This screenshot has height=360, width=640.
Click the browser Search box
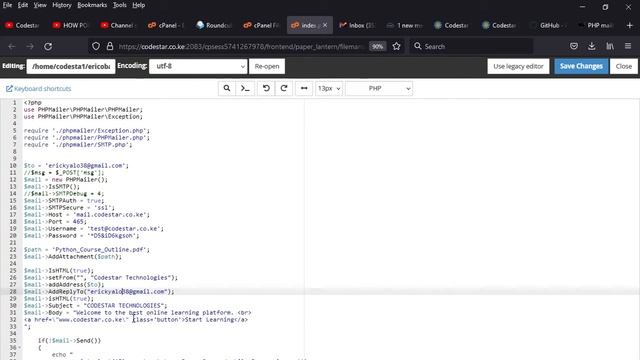471,47
